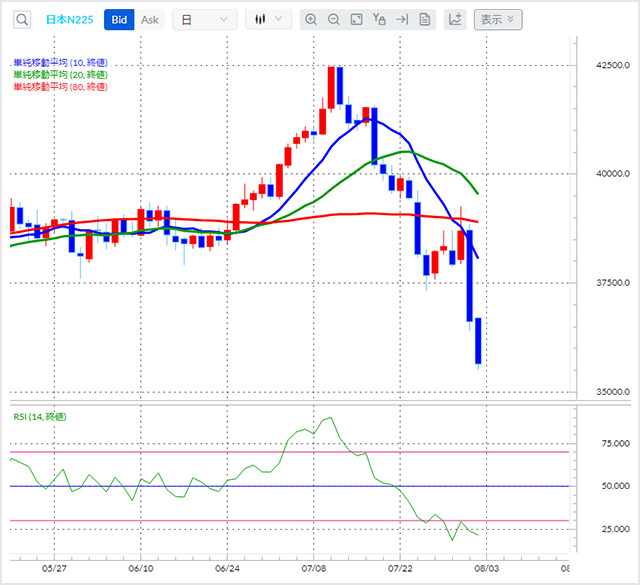Viewport: 640px width, 585px height.
Task: Click the RSI 50.000 level label
Action: point(616,486)
